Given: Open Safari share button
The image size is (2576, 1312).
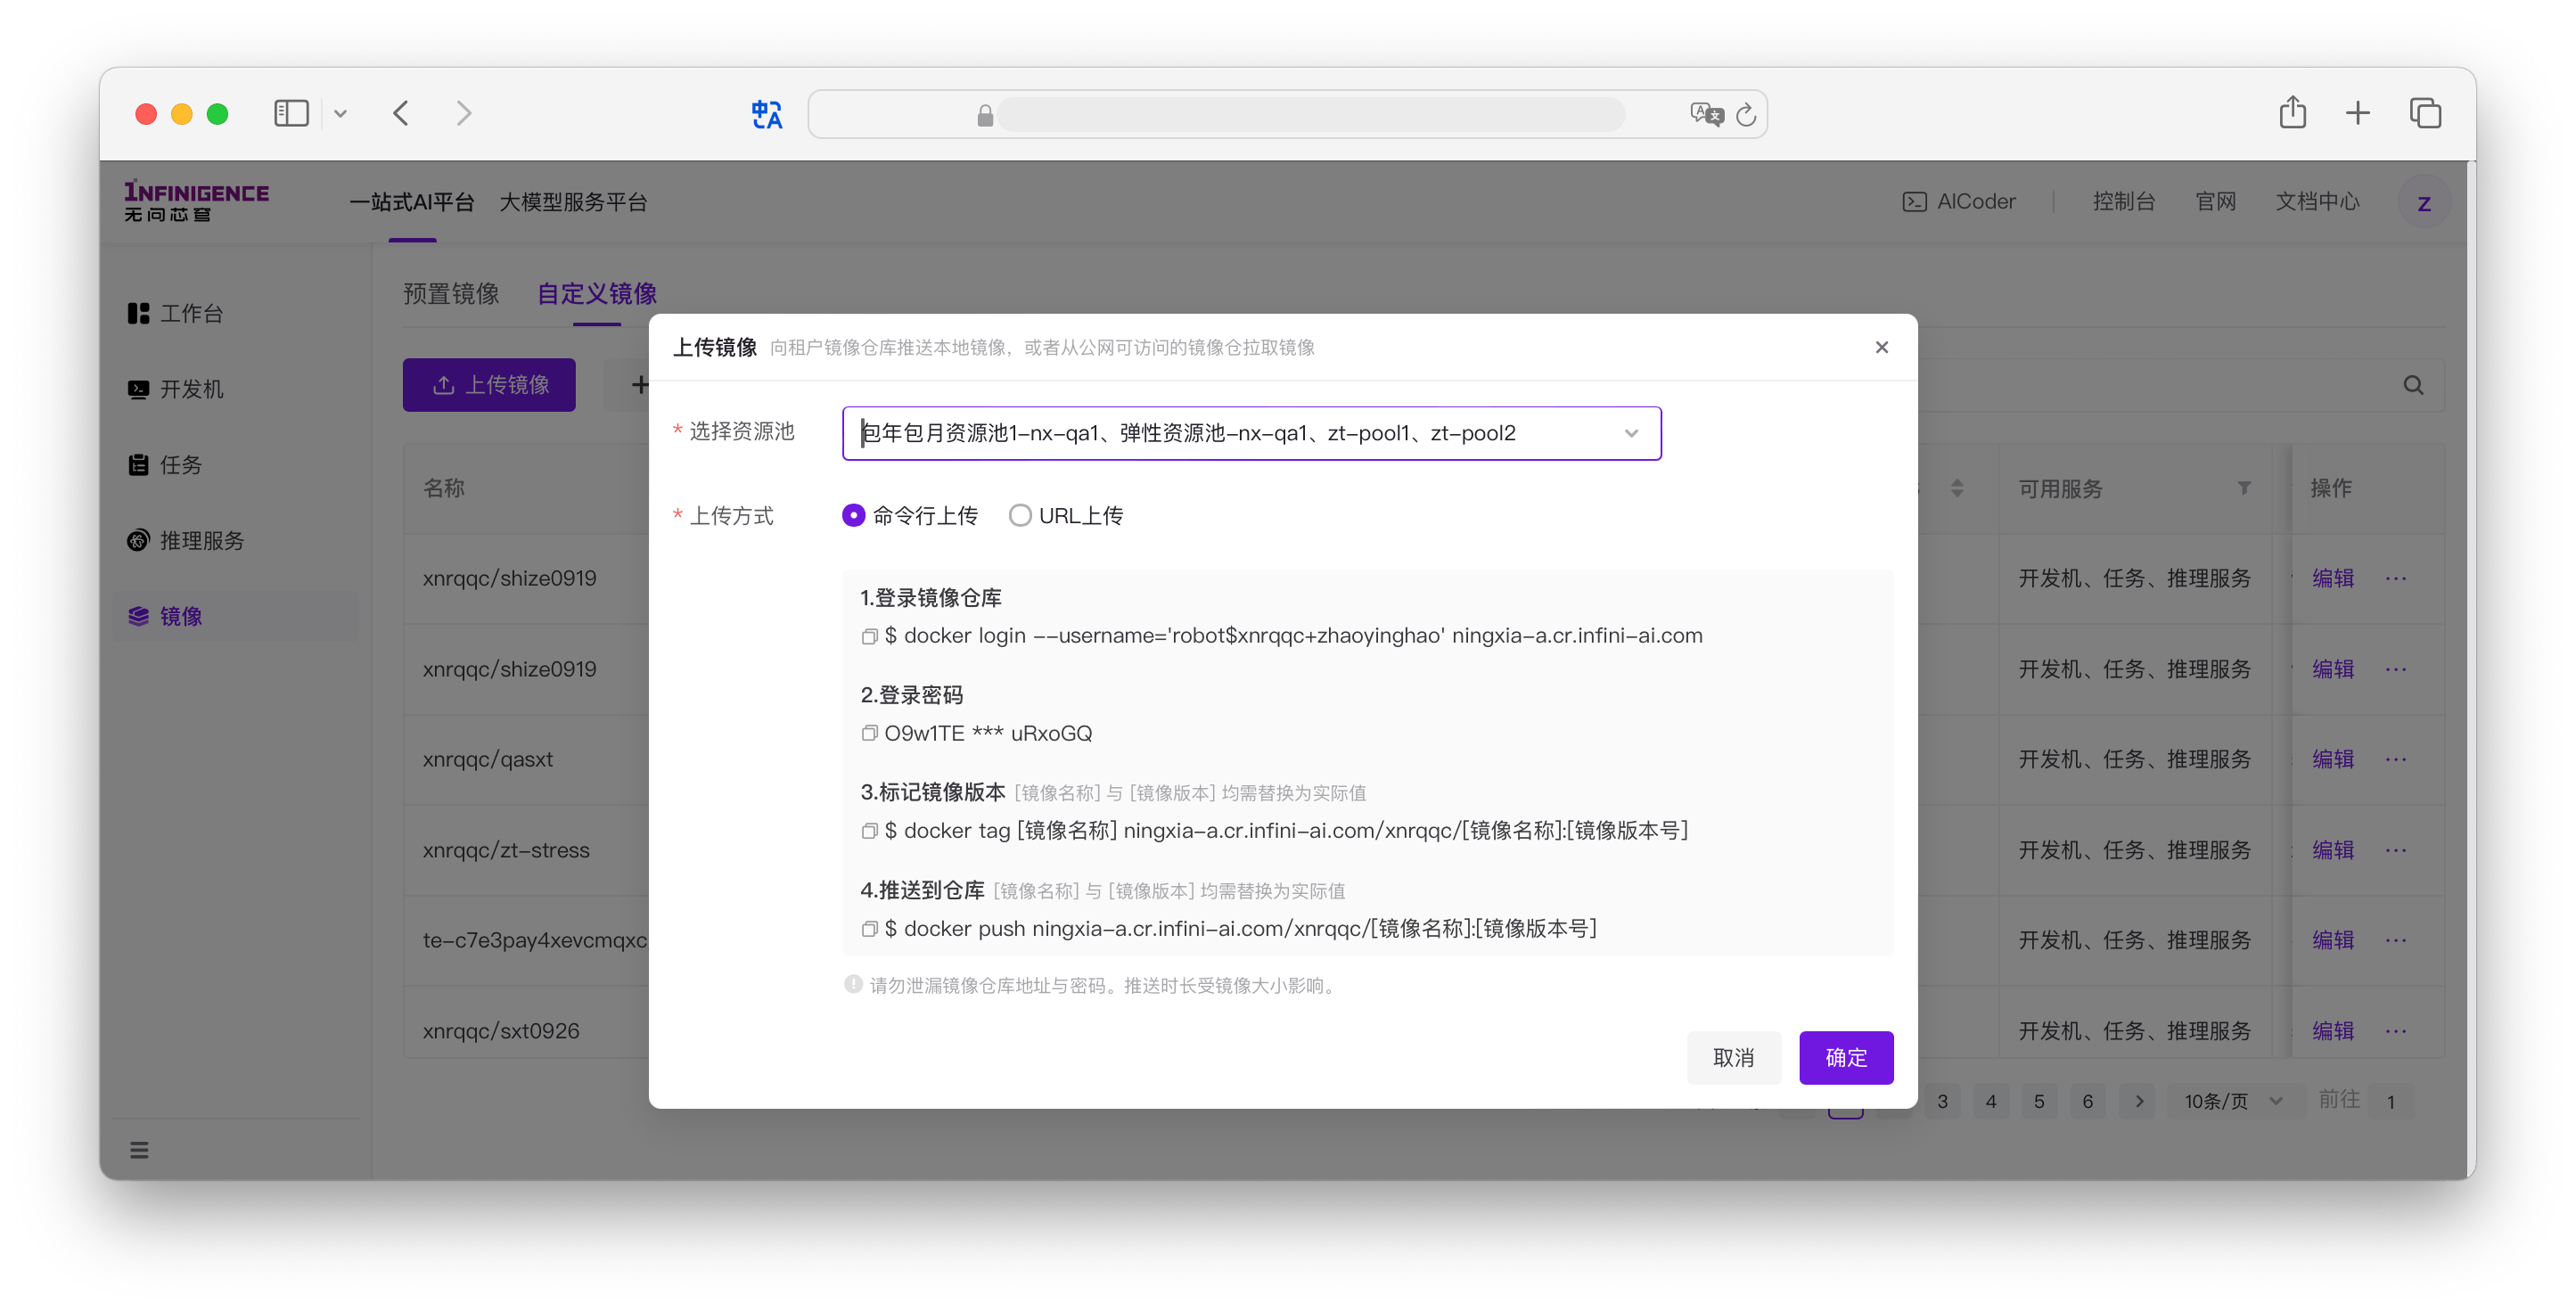Looking at the screenshot, I should [2293, 112].
